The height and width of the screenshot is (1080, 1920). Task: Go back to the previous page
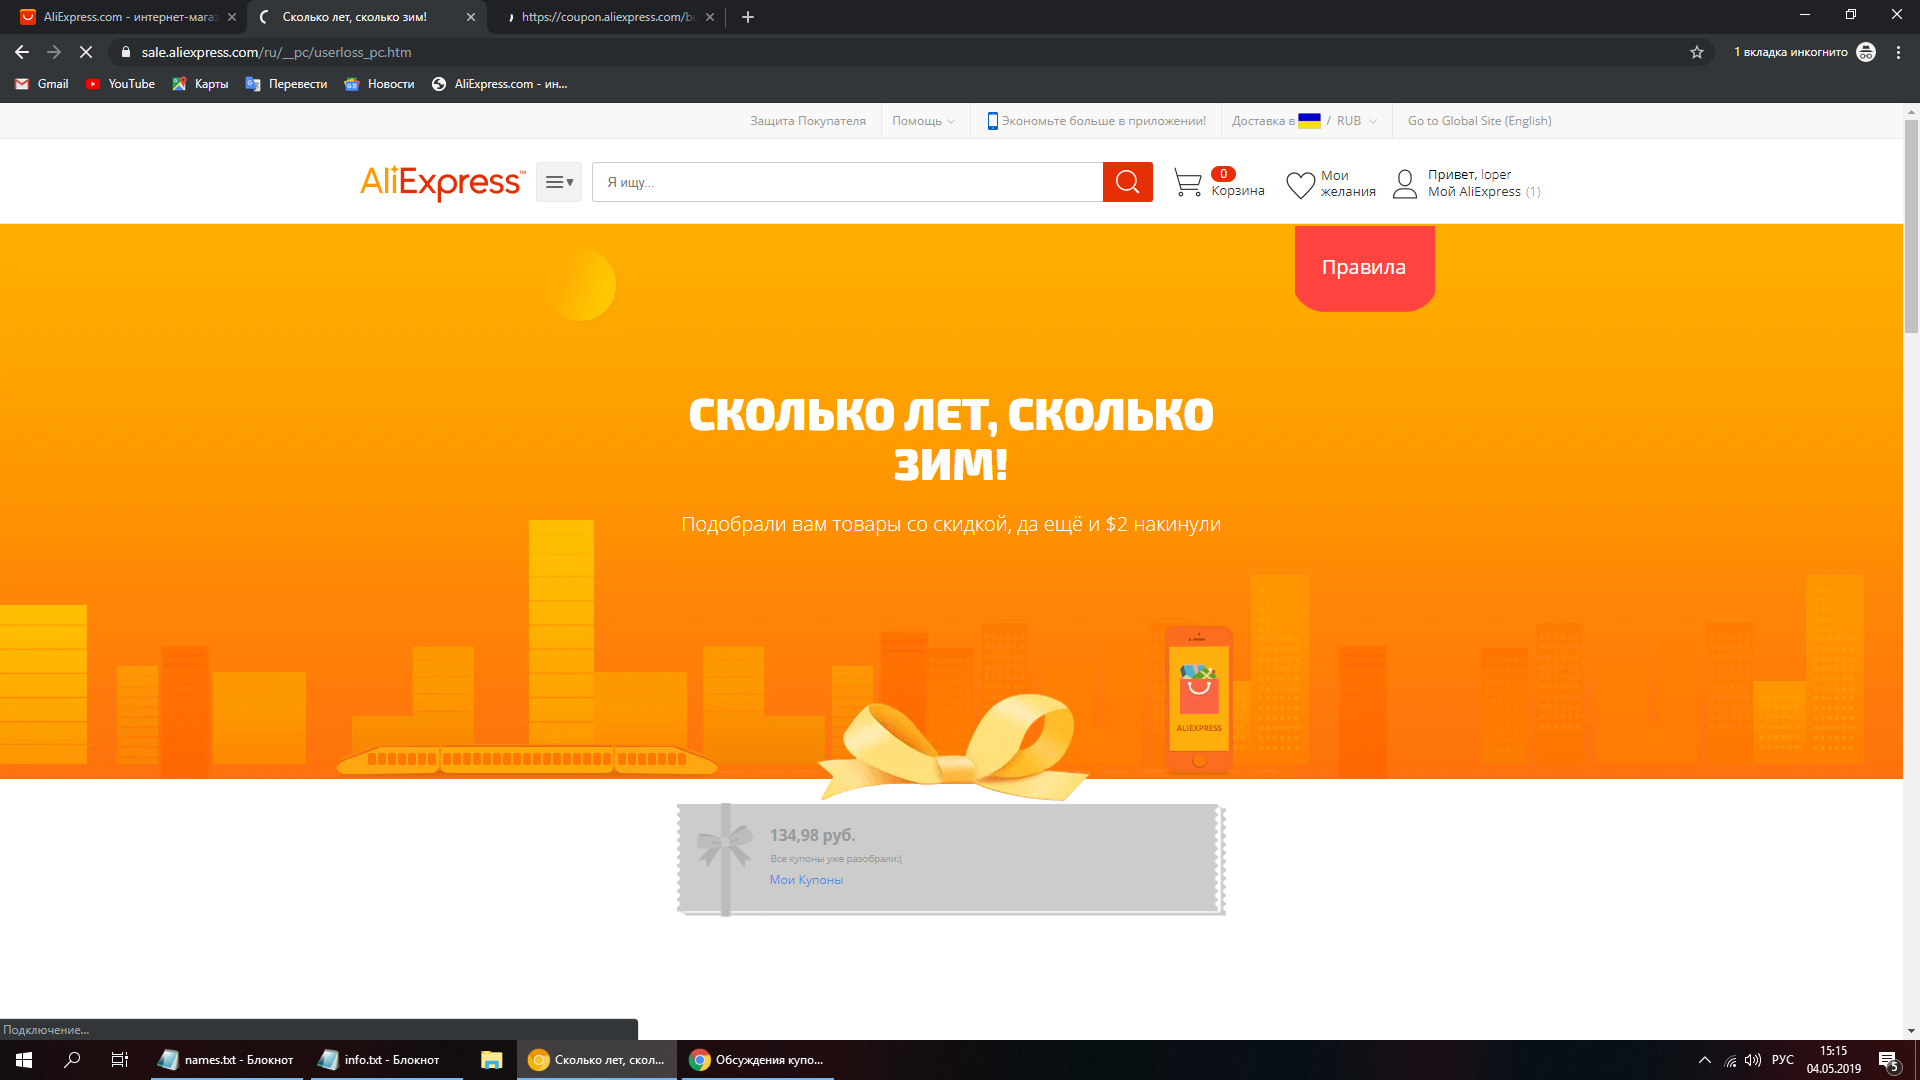point(22,52)
